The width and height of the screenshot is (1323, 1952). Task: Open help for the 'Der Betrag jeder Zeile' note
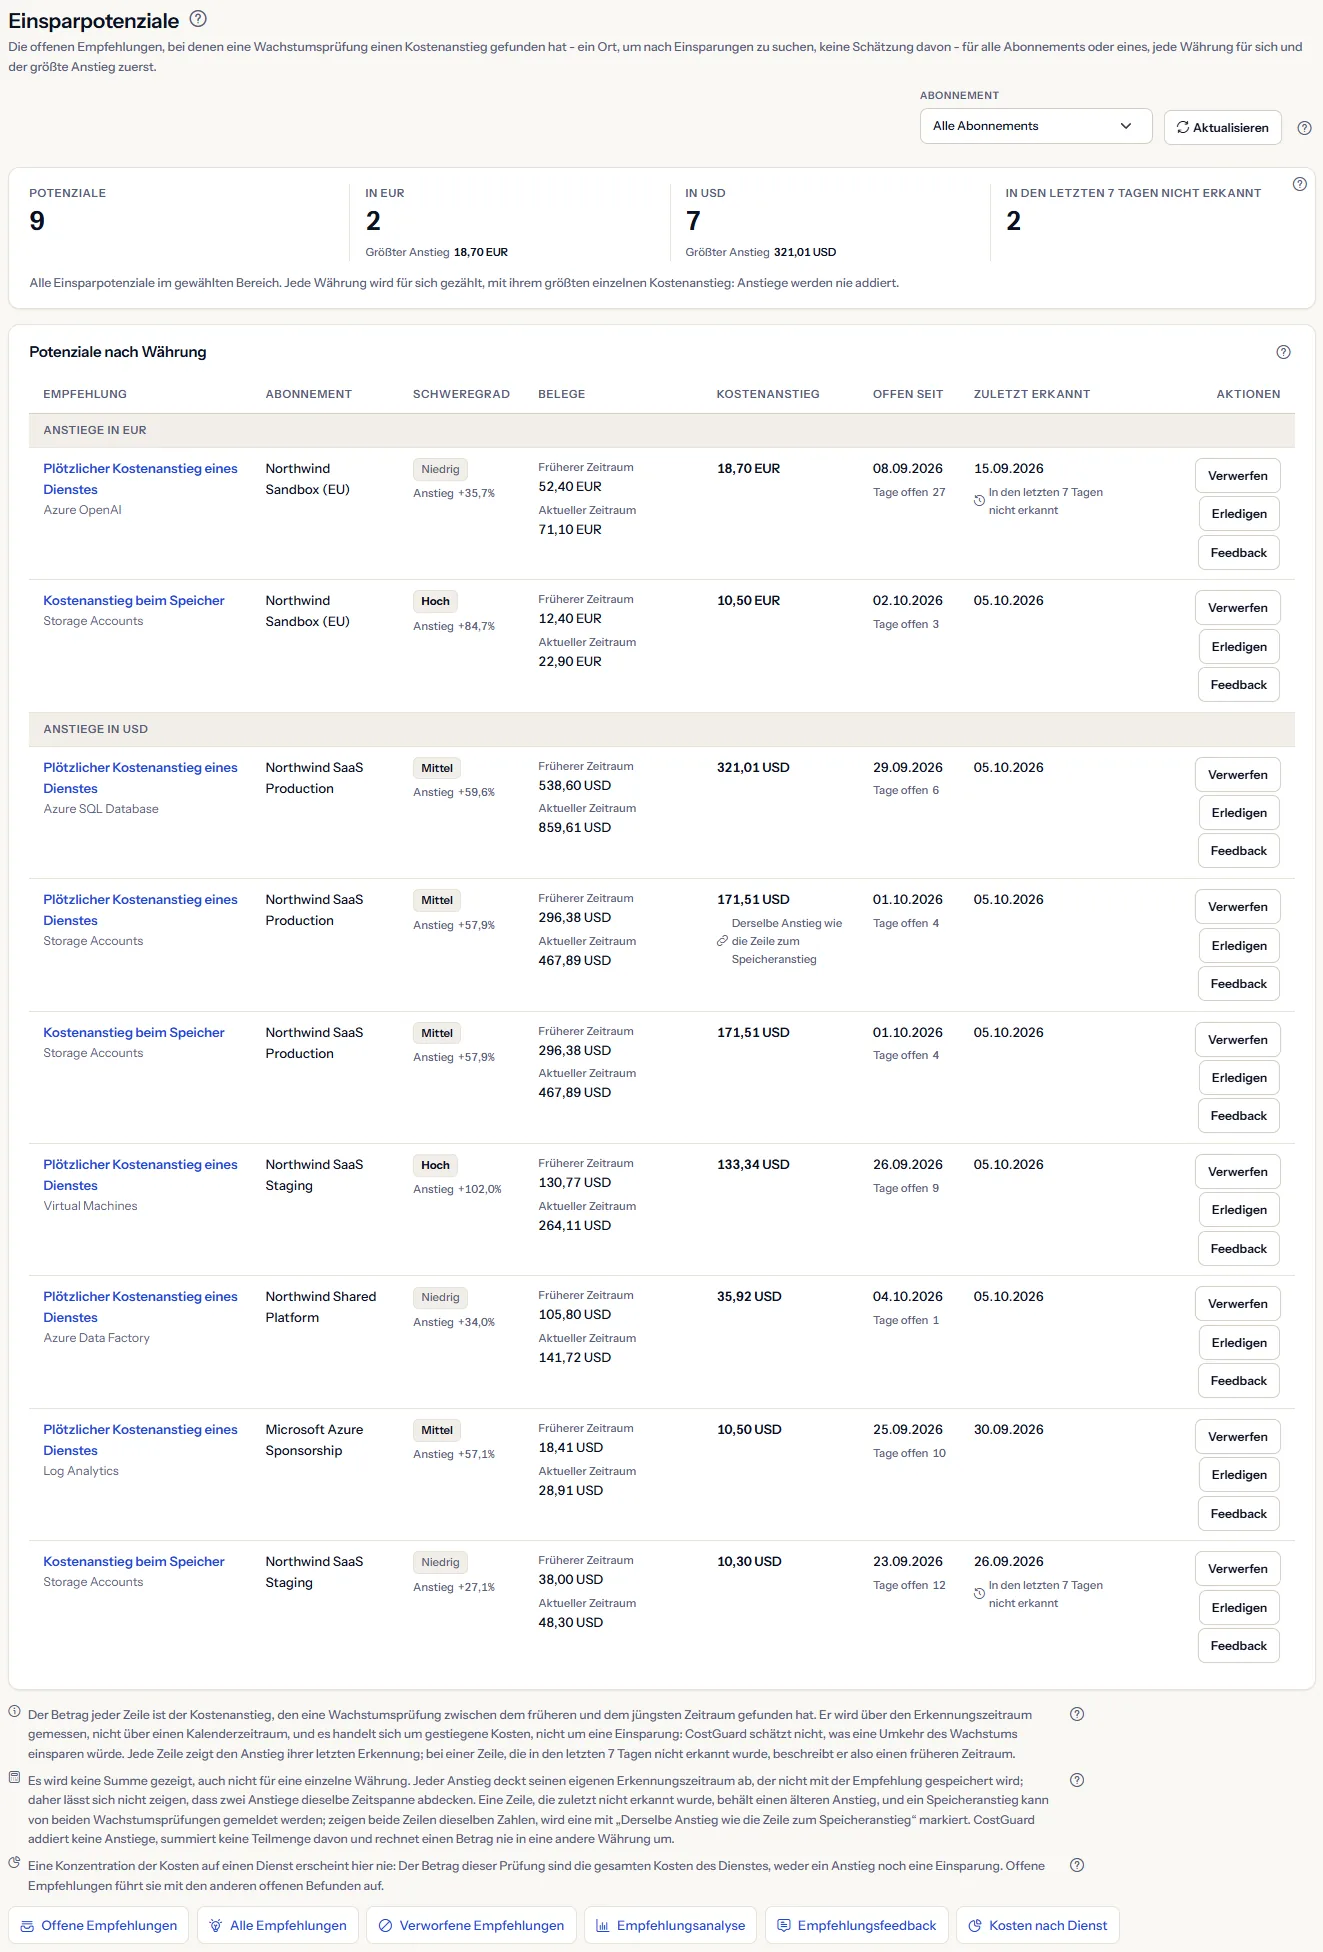tap(1077, 1714)
